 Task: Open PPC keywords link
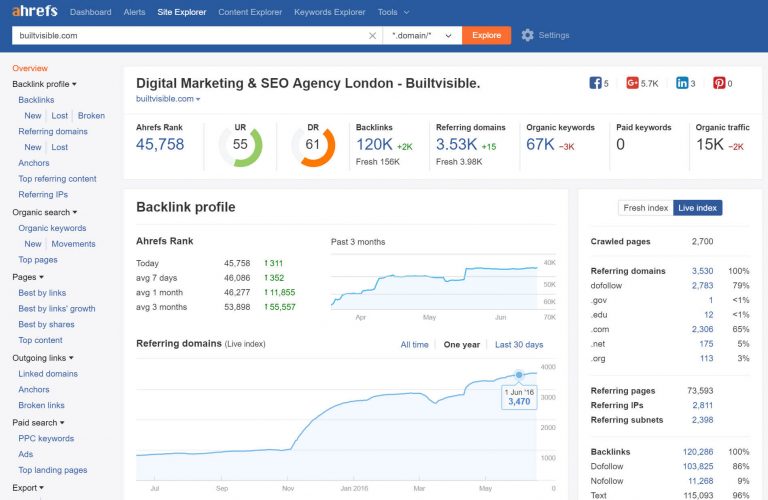[x=46, y=438]
